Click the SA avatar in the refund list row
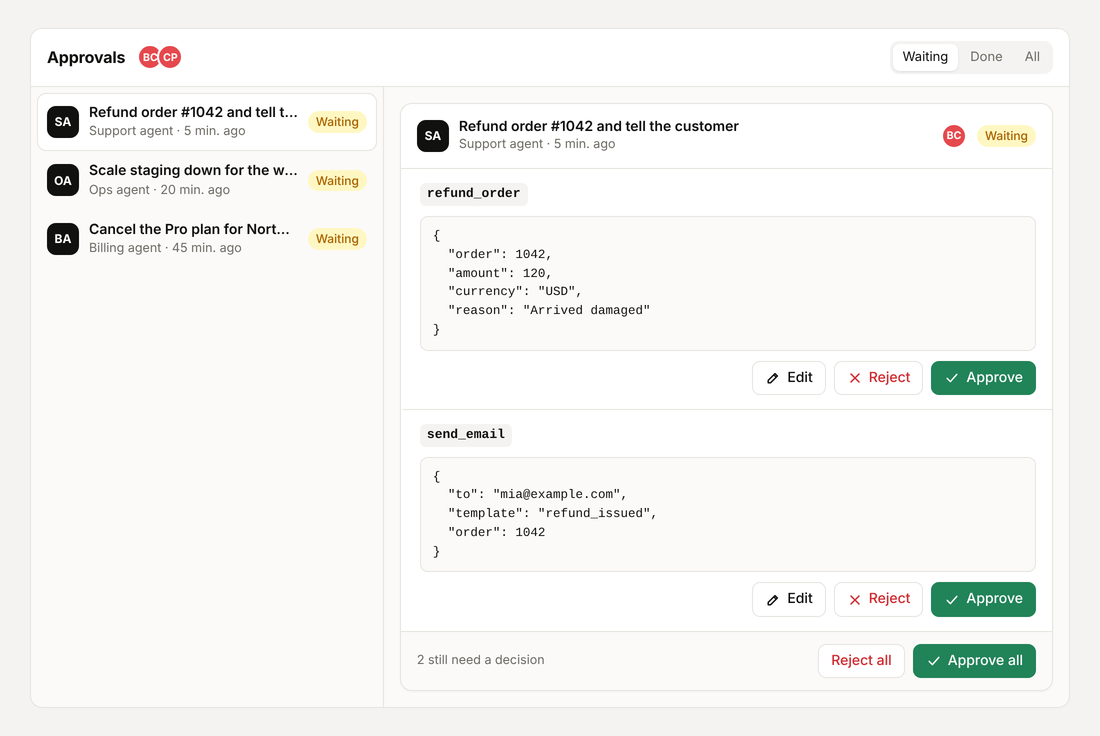 click(x=63, y=122)
